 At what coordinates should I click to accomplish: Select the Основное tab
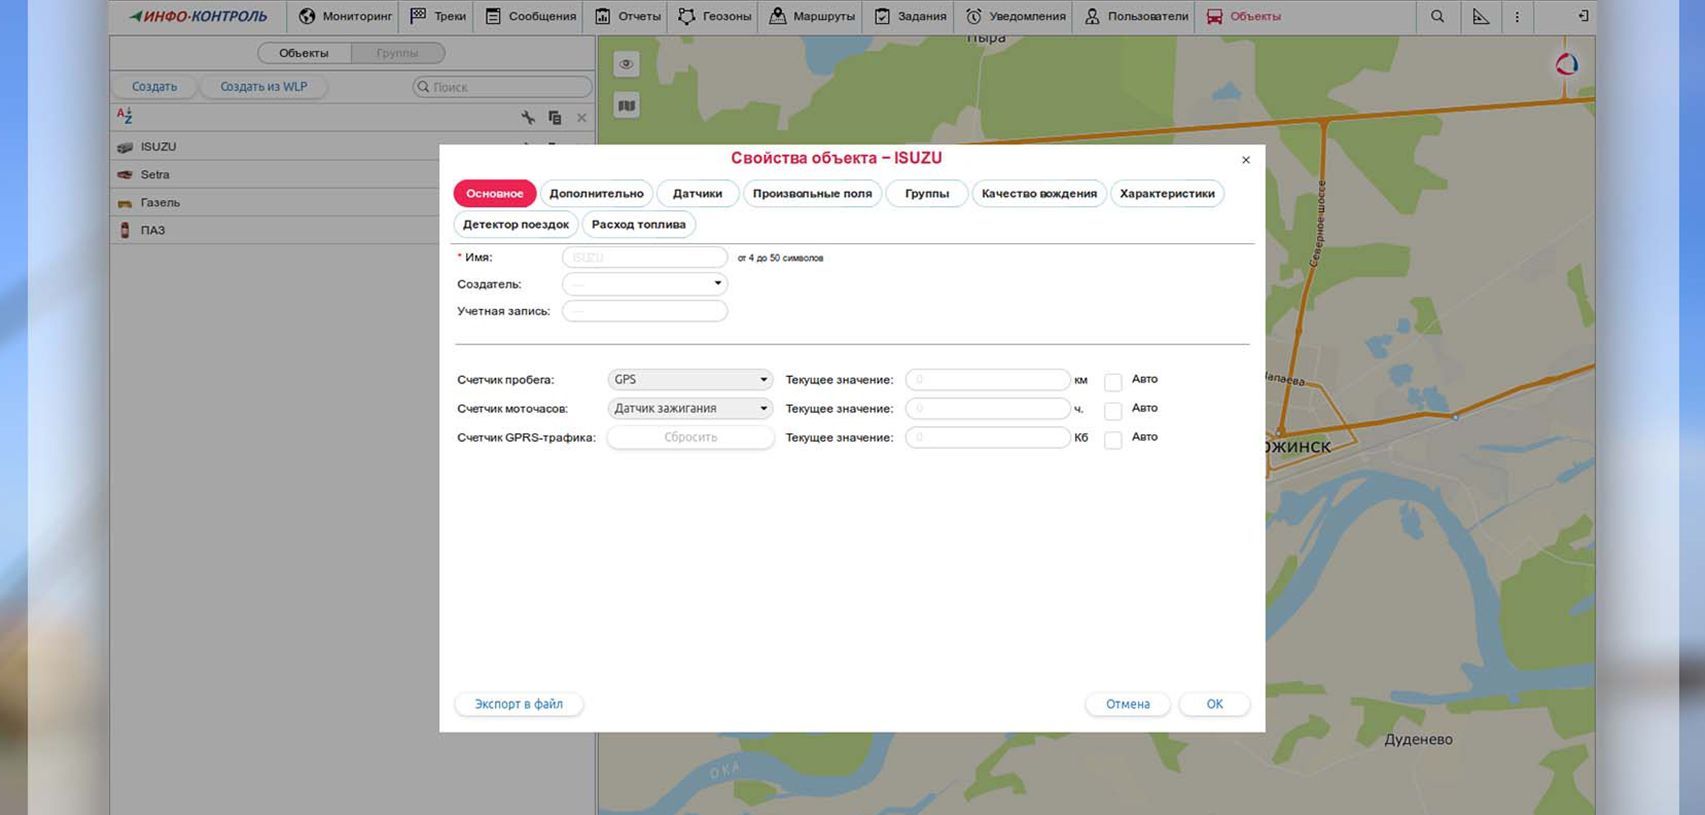[494, 193]
